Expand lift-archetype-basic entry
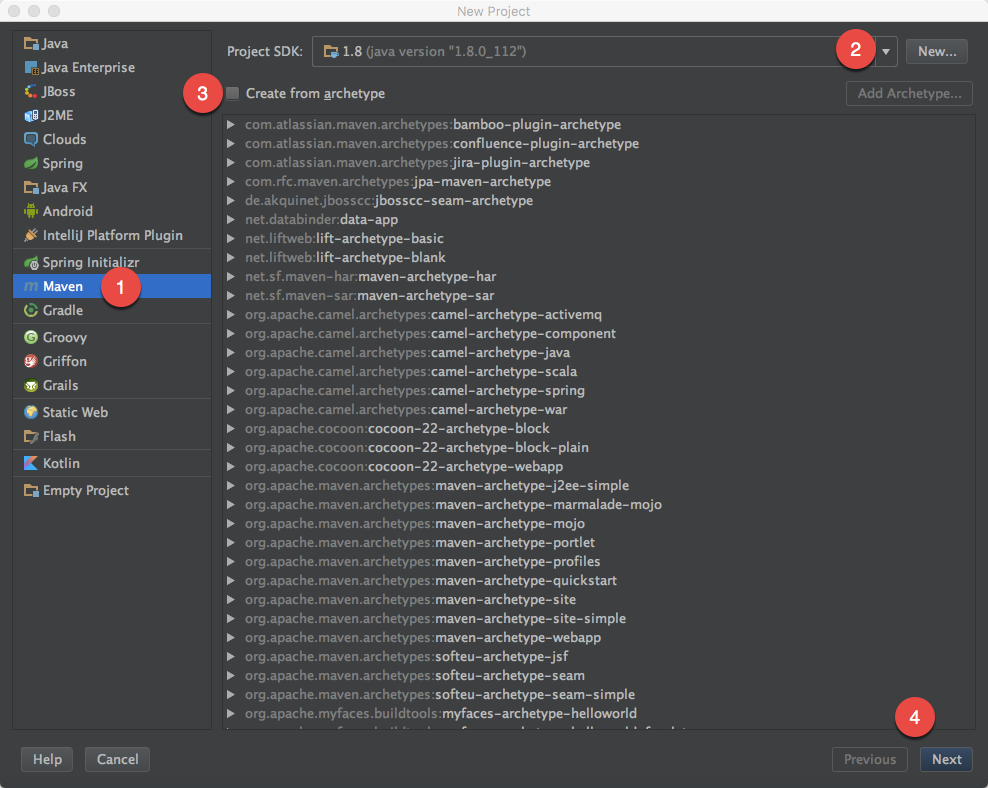The height and width of the screenshot is (788, 988). (x=231, y=238)
